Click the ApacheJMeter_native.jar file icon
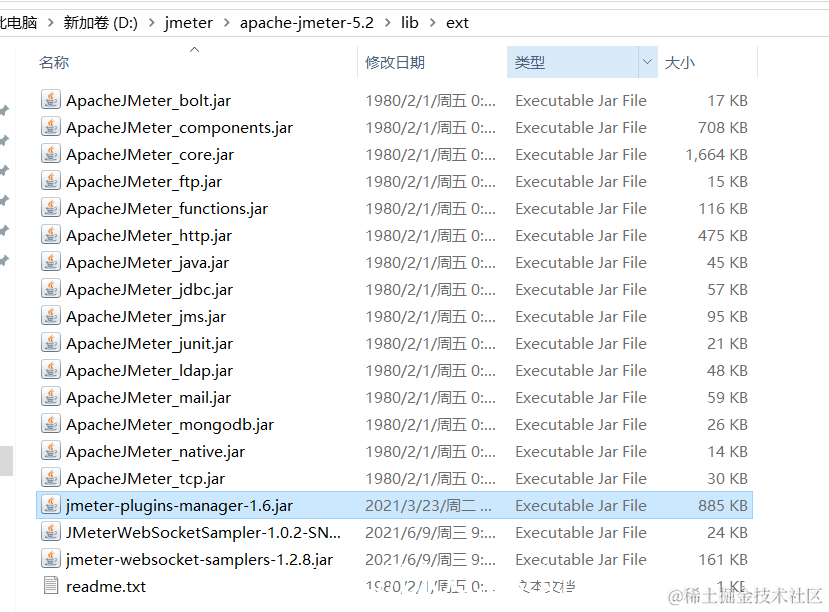Viewport: 829px width, 612px height. [x=51, y=450]
